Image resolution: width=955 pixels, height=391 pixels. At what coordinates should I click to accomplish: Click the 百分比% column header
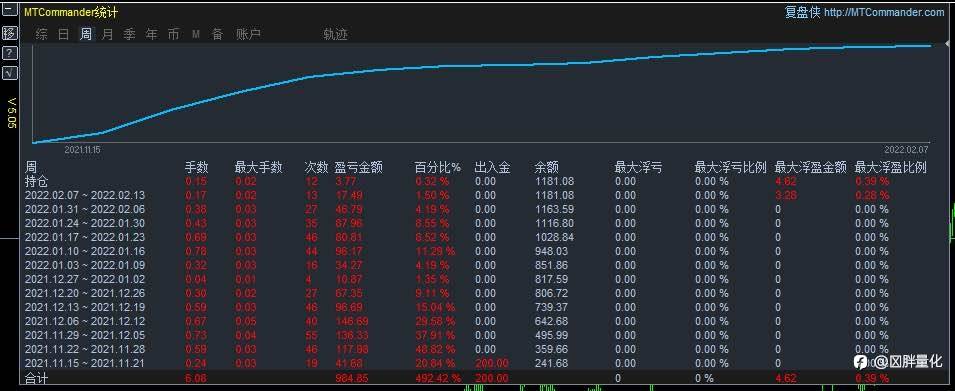(x=438, y=167)
